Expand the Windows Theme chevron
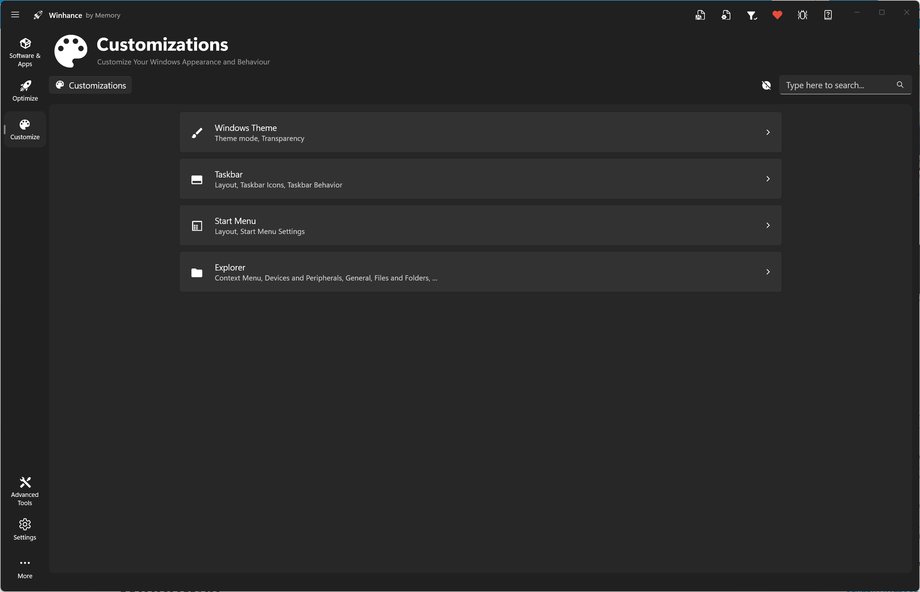The height and width of the screenshot is (592, 920). (767, 132)
